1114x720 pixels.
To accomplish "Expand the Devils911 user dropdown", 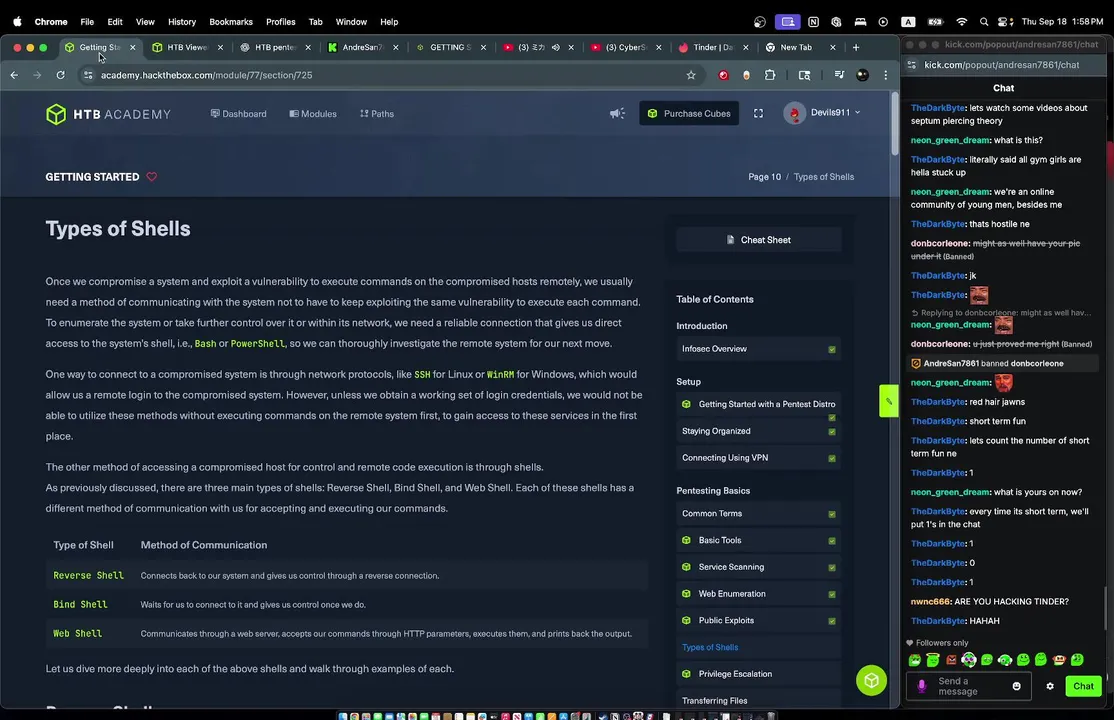I will point(823,113).
